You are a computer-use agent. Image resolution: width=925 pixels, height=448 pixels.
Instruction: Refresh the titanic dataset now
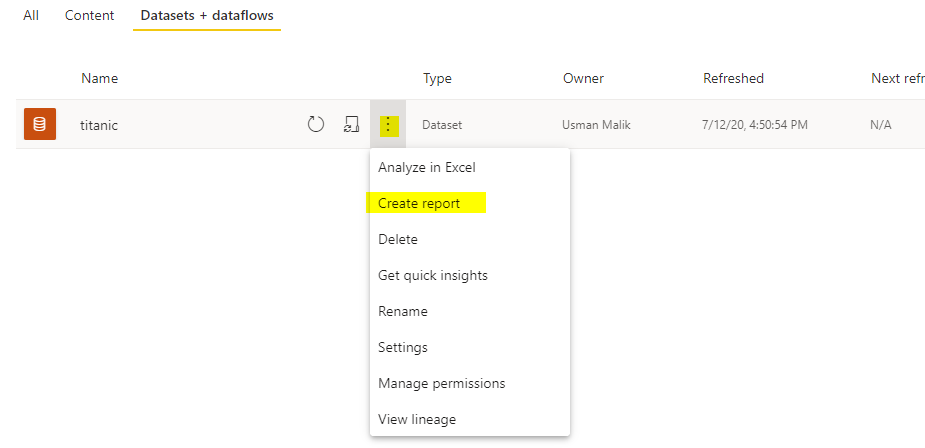pos(316,124)
